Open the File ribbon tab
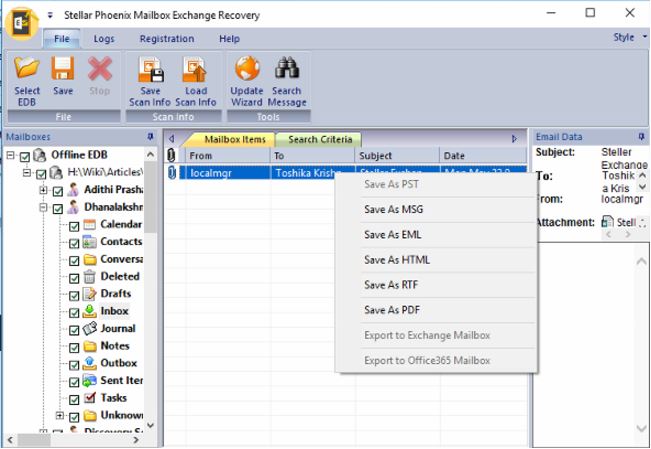The height and width of the screenshot is (449, 651). (x=62, y=39)
